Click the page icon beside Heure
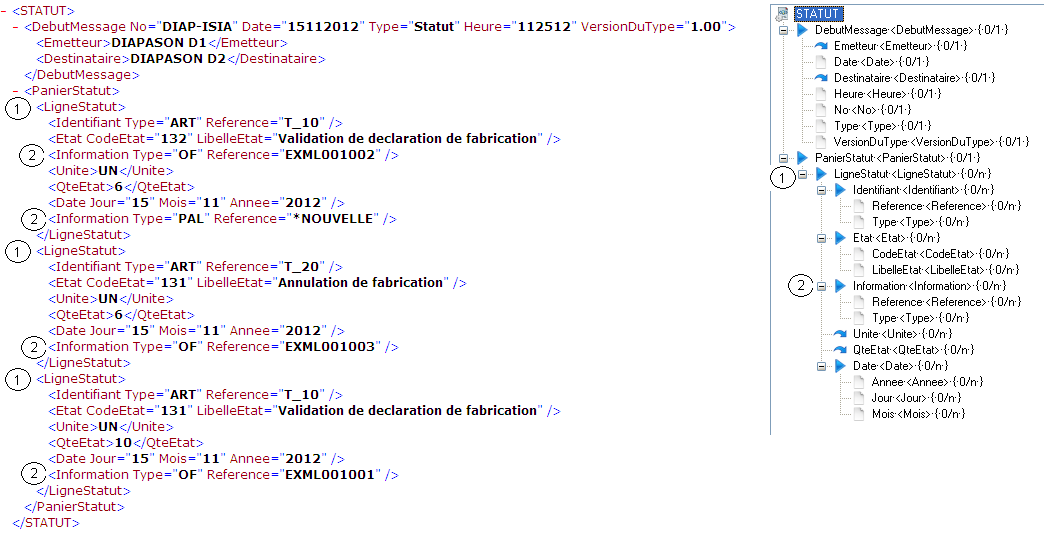Screen dimensions: 1050x533 coord(822,94)
